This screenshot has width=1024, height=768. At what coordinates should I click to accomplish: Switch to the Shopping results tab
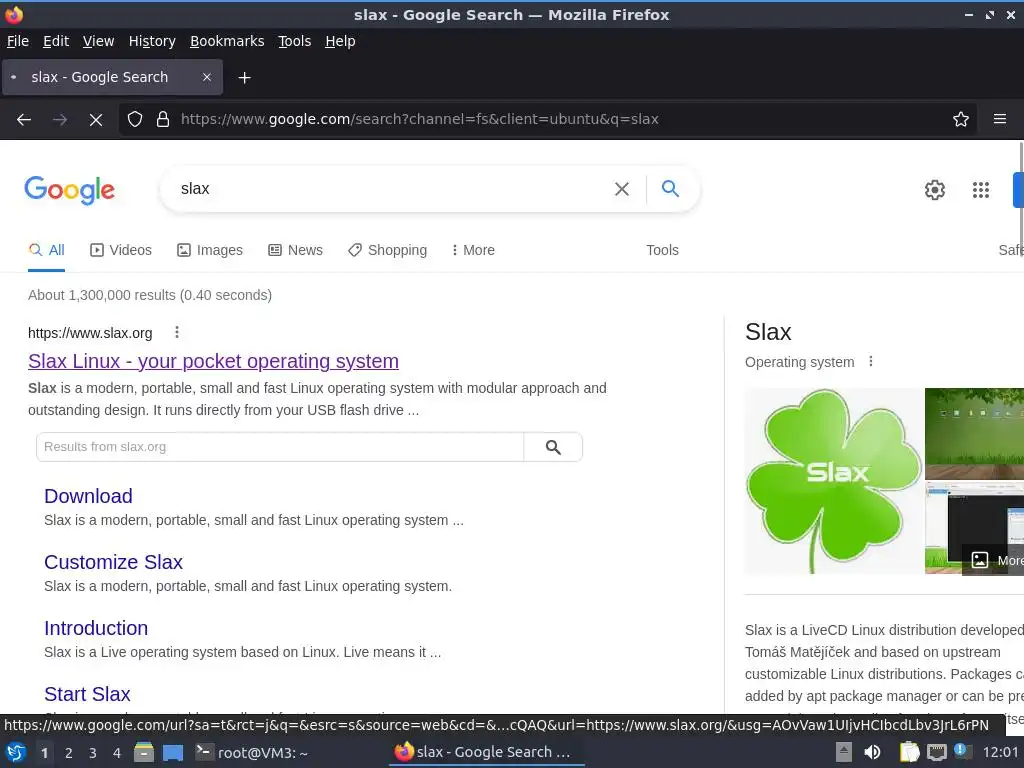tap(387, 250)
